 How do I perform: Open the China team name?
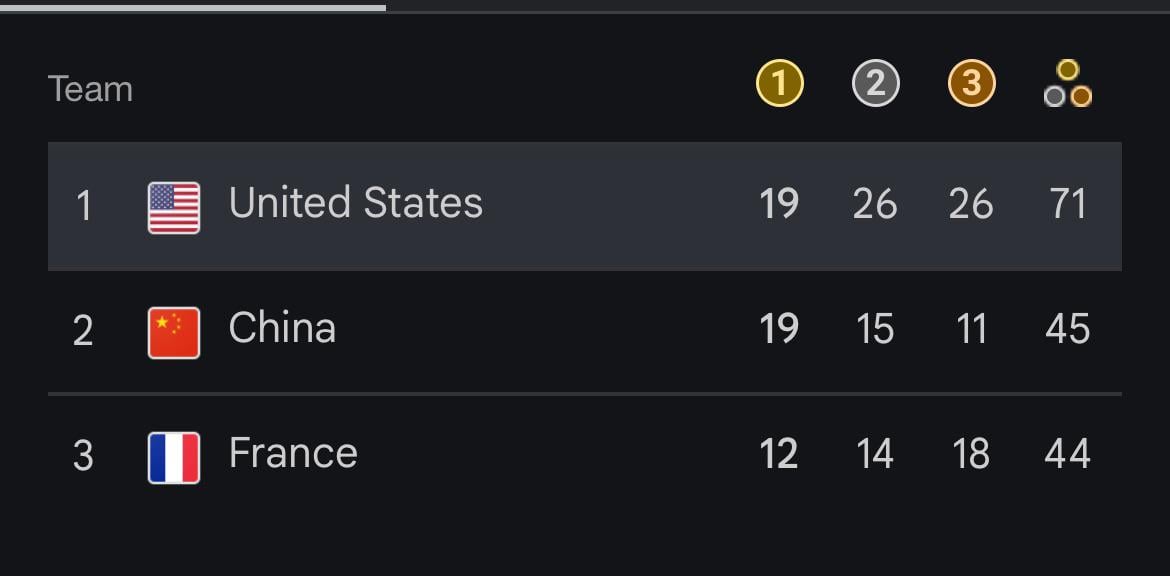[x=282, y=328]
